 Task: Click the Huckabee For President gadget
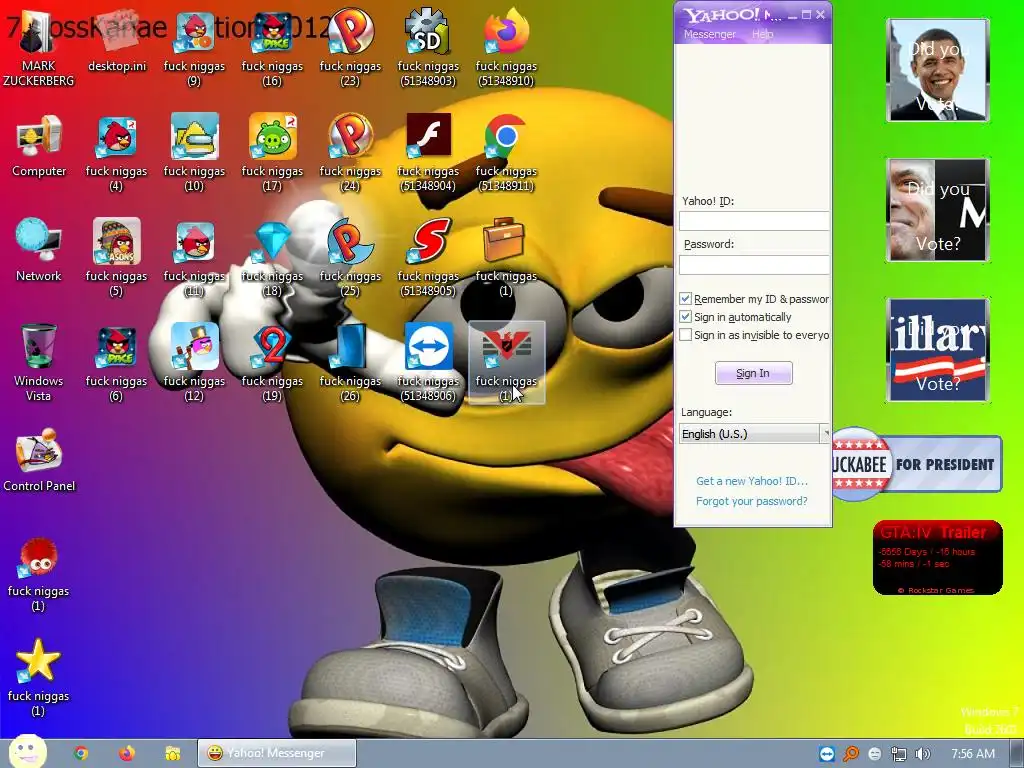(917, 464)
